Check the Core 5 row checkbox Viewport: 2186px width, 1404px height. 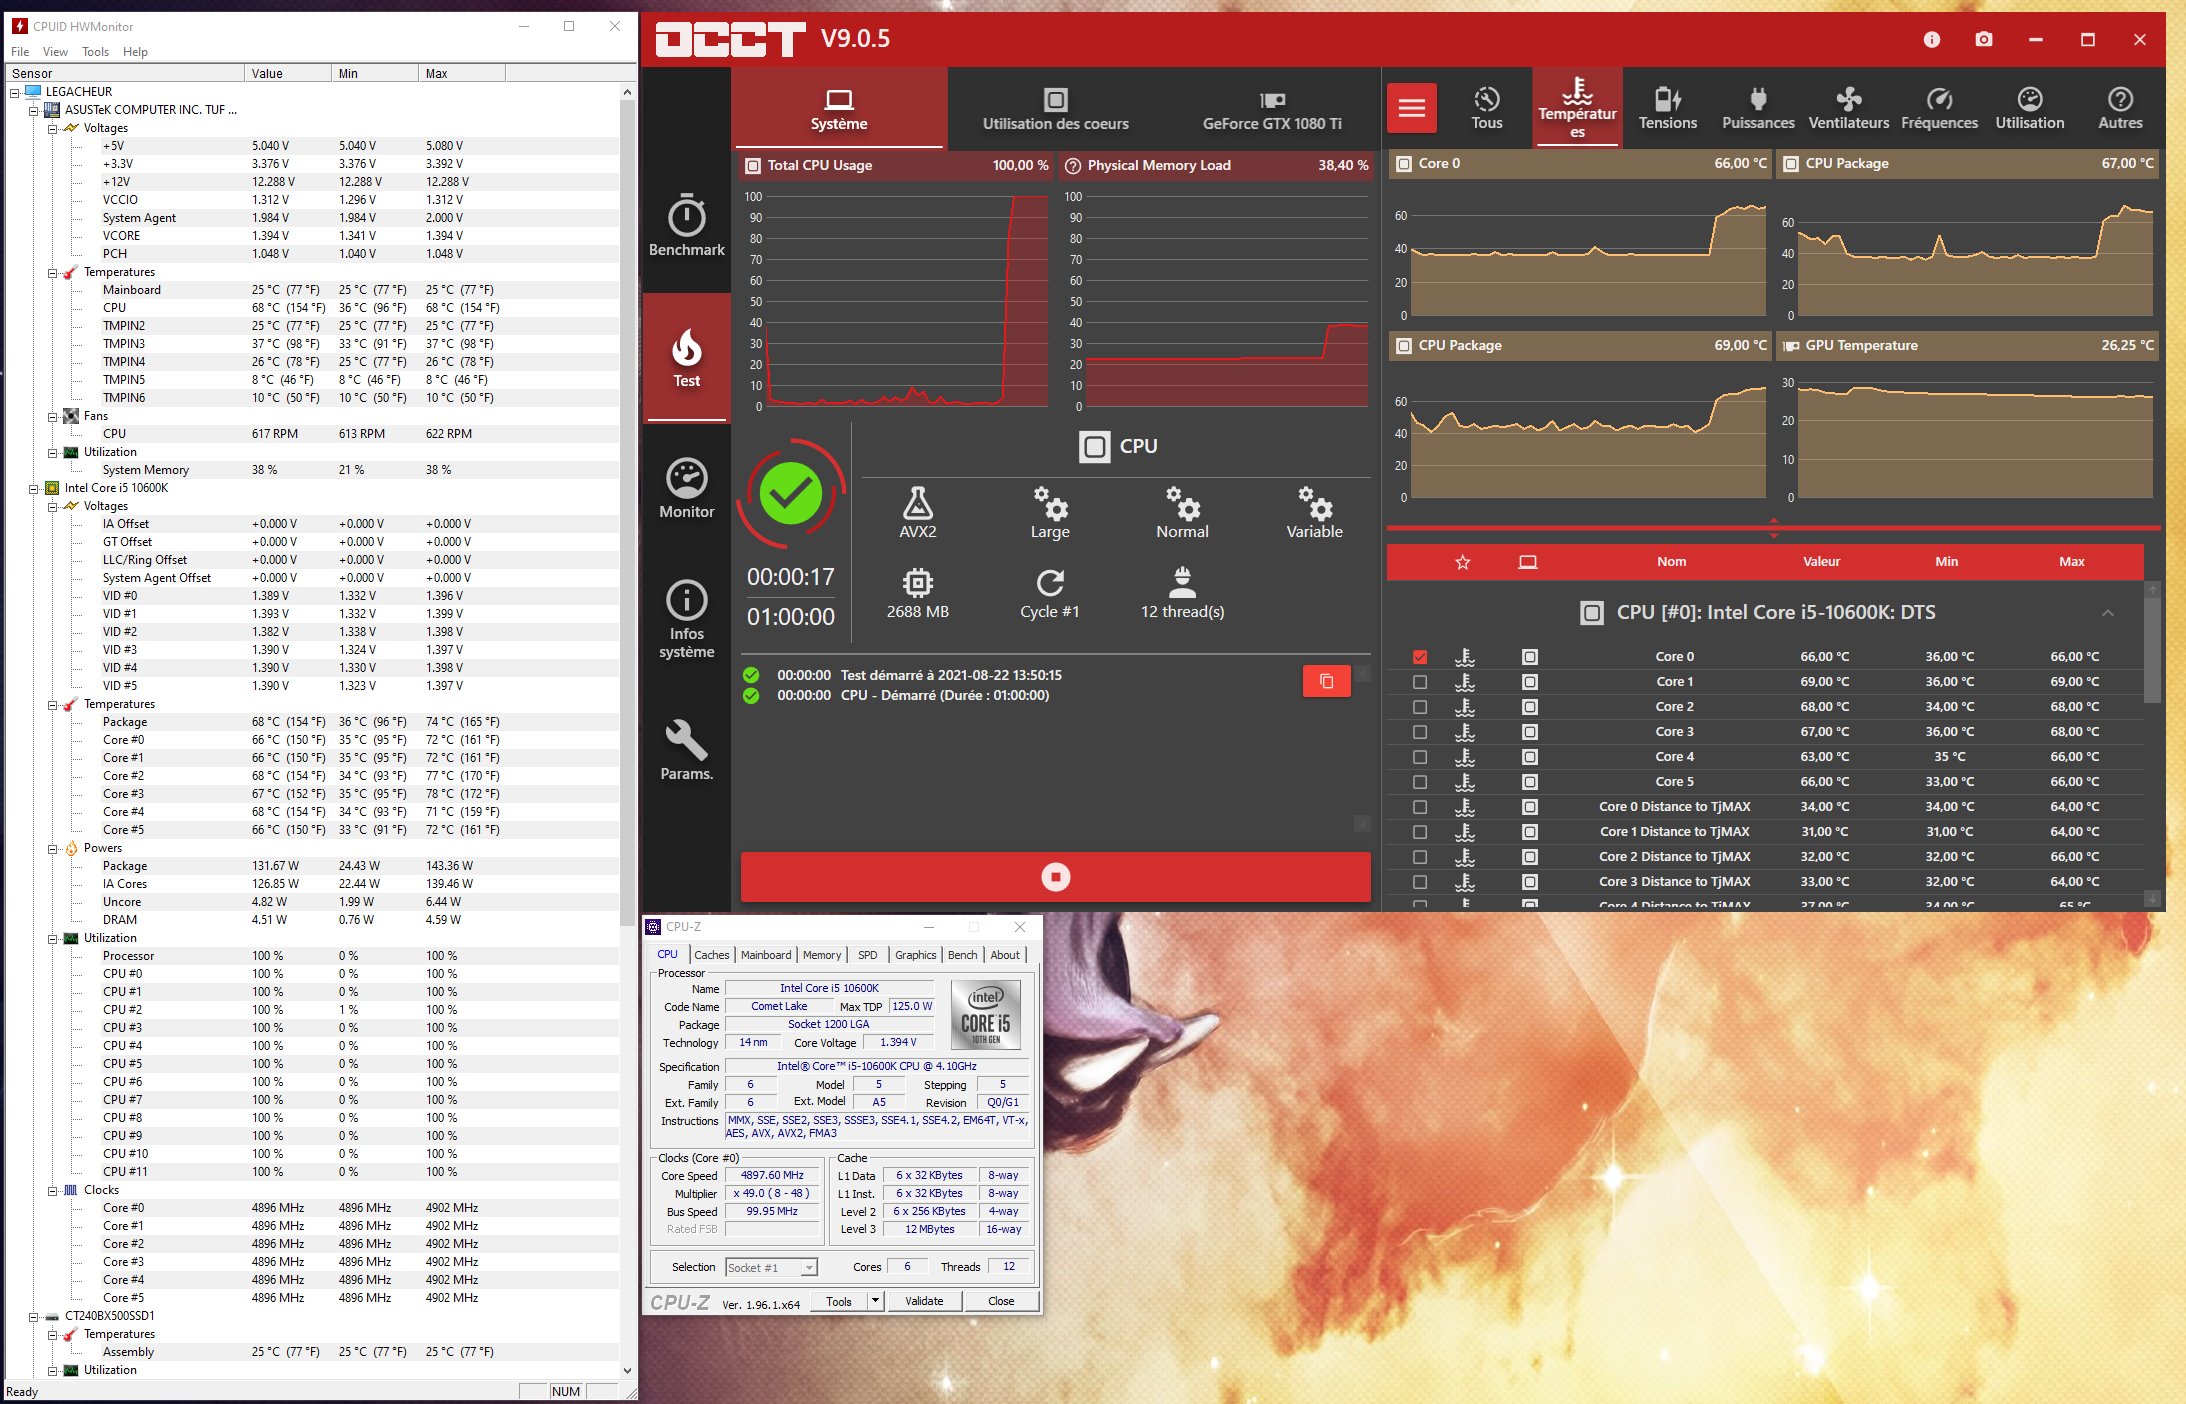(x=1420, y=782)
